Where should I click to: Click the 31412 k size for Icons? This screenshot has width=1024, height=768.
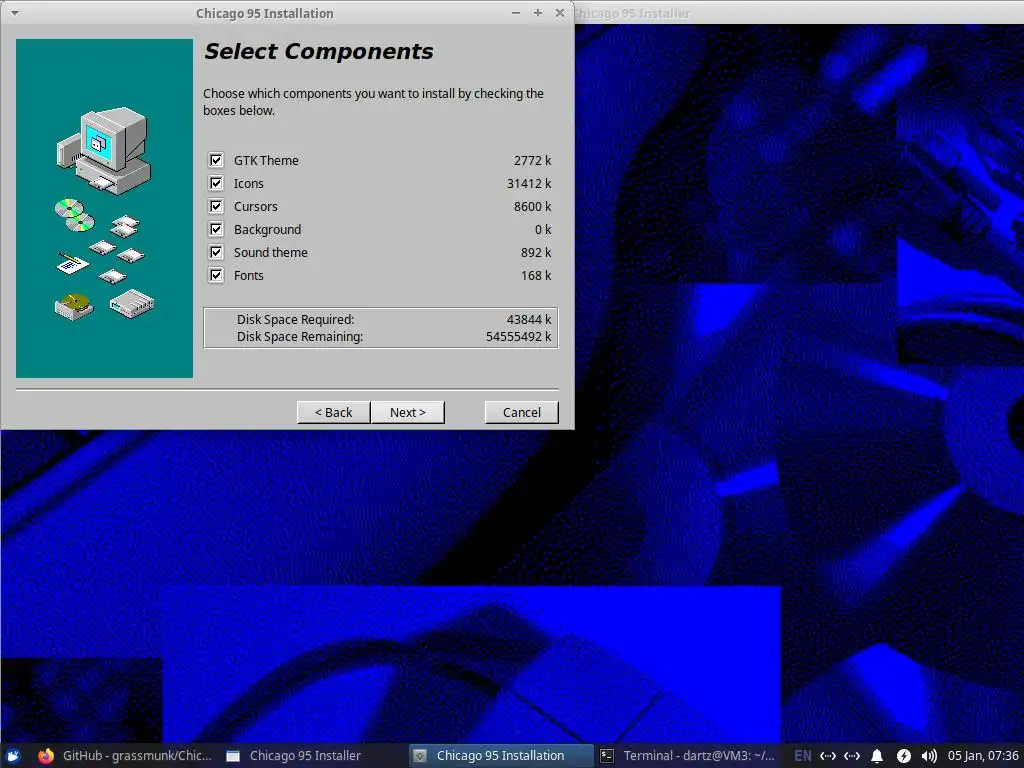[x=529, y=184]
